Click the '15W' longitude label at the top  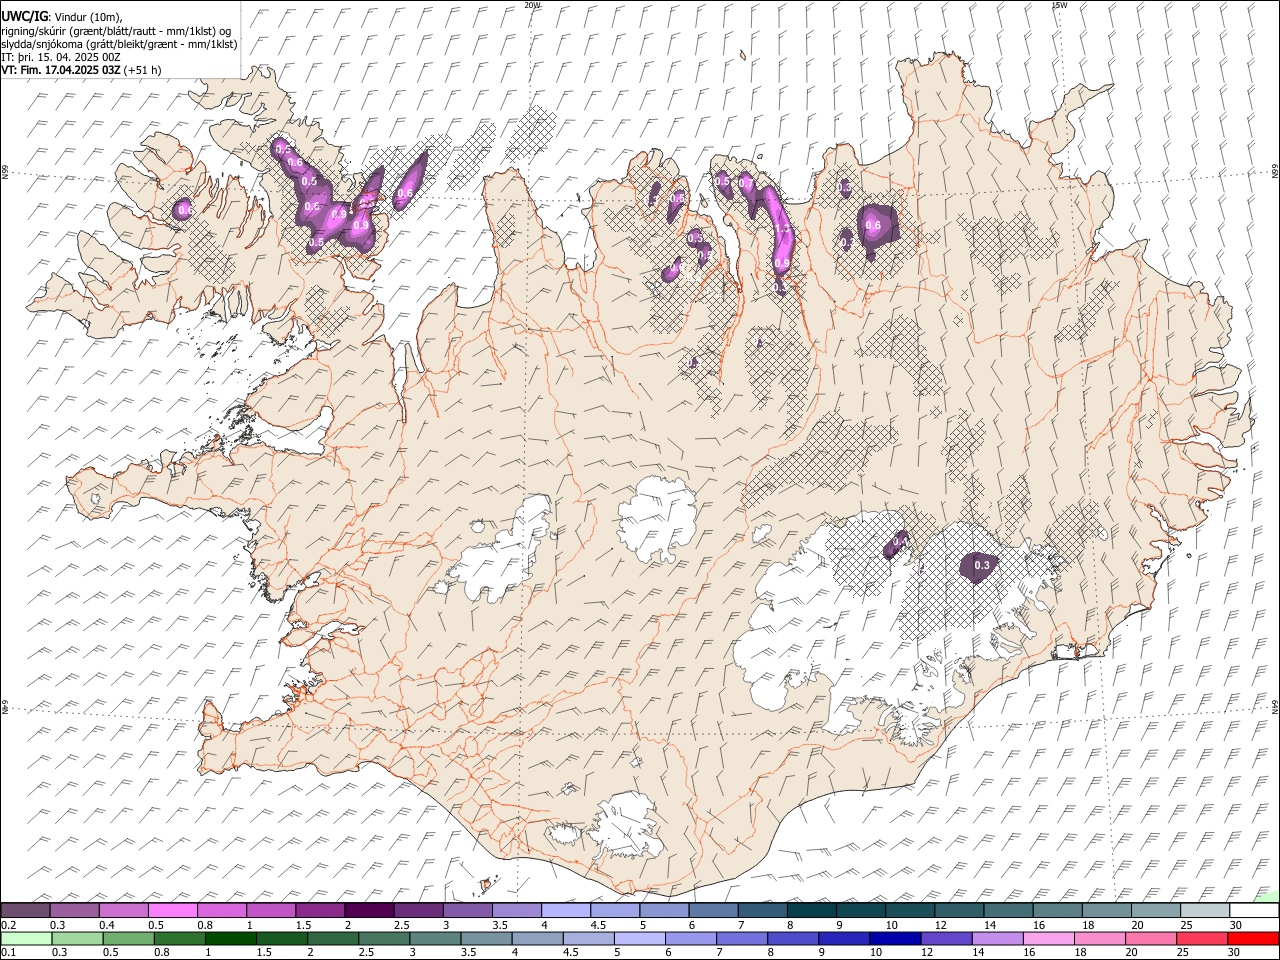tap(1059, 5)
